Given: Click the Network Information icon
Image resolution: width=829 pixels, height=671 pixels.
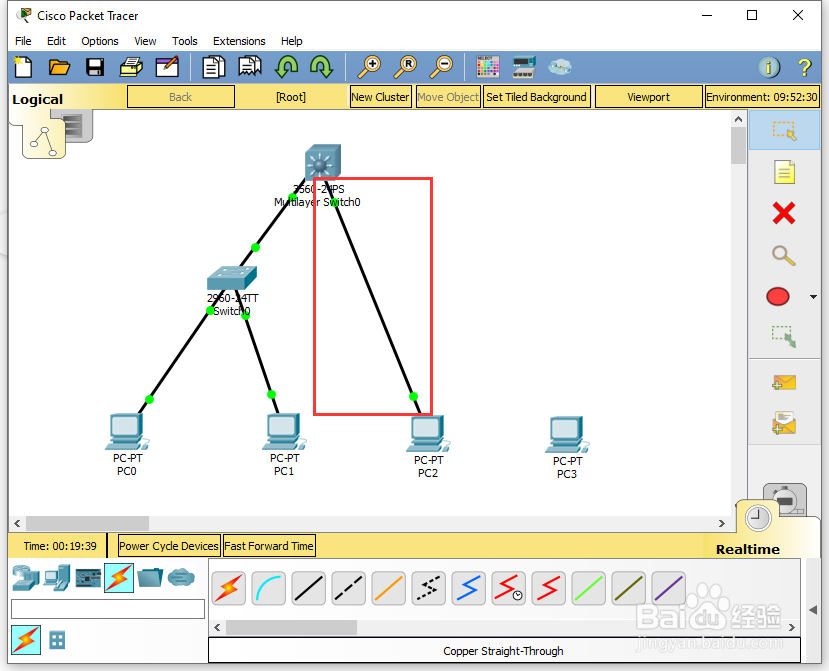Looking at the screenshot, I should pyautogui.click(x=769, y=67).
